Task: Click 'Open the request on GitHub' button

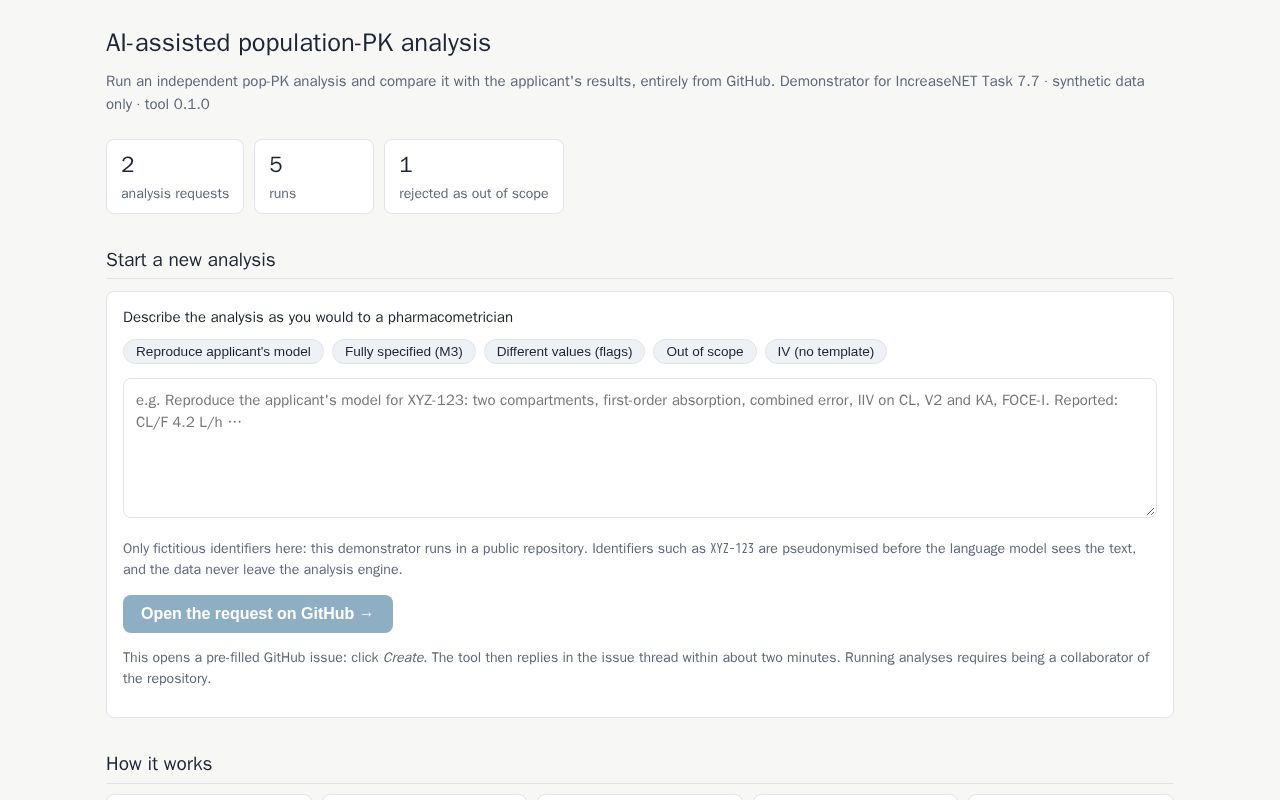Action: 258,614
